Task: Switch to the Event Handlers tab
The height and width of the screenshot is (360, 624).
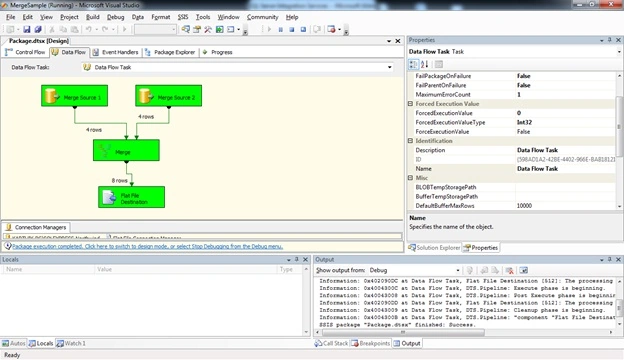Action: (115, 52)
